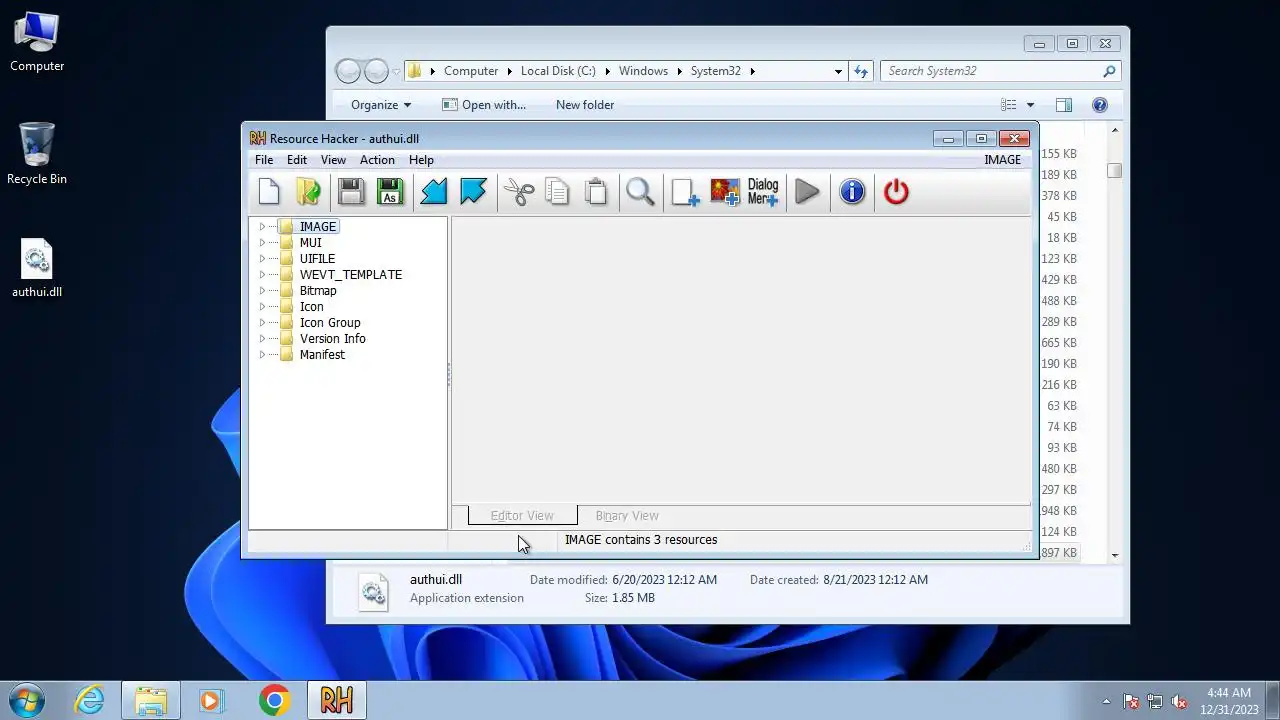Select the Manifest folder label
Image resolution: width=1280 pixels, height=720 pixels.
tap(322, 355)
